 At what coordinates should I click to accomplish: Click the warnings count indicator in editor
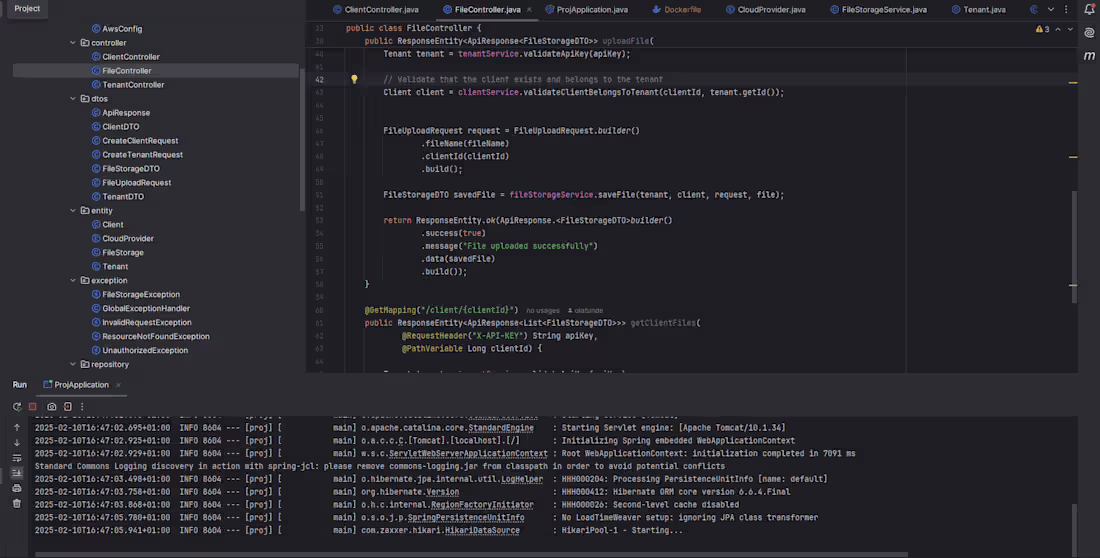coord(1042,29)
